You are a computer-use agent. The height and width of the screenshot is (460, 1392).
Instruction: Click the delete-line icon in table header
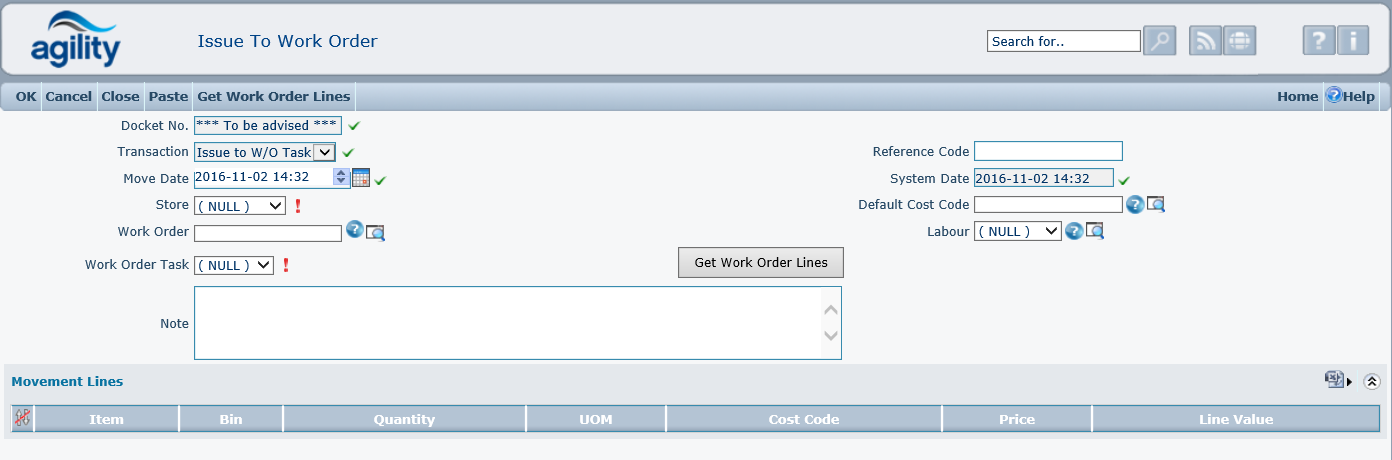coord(22,418)
